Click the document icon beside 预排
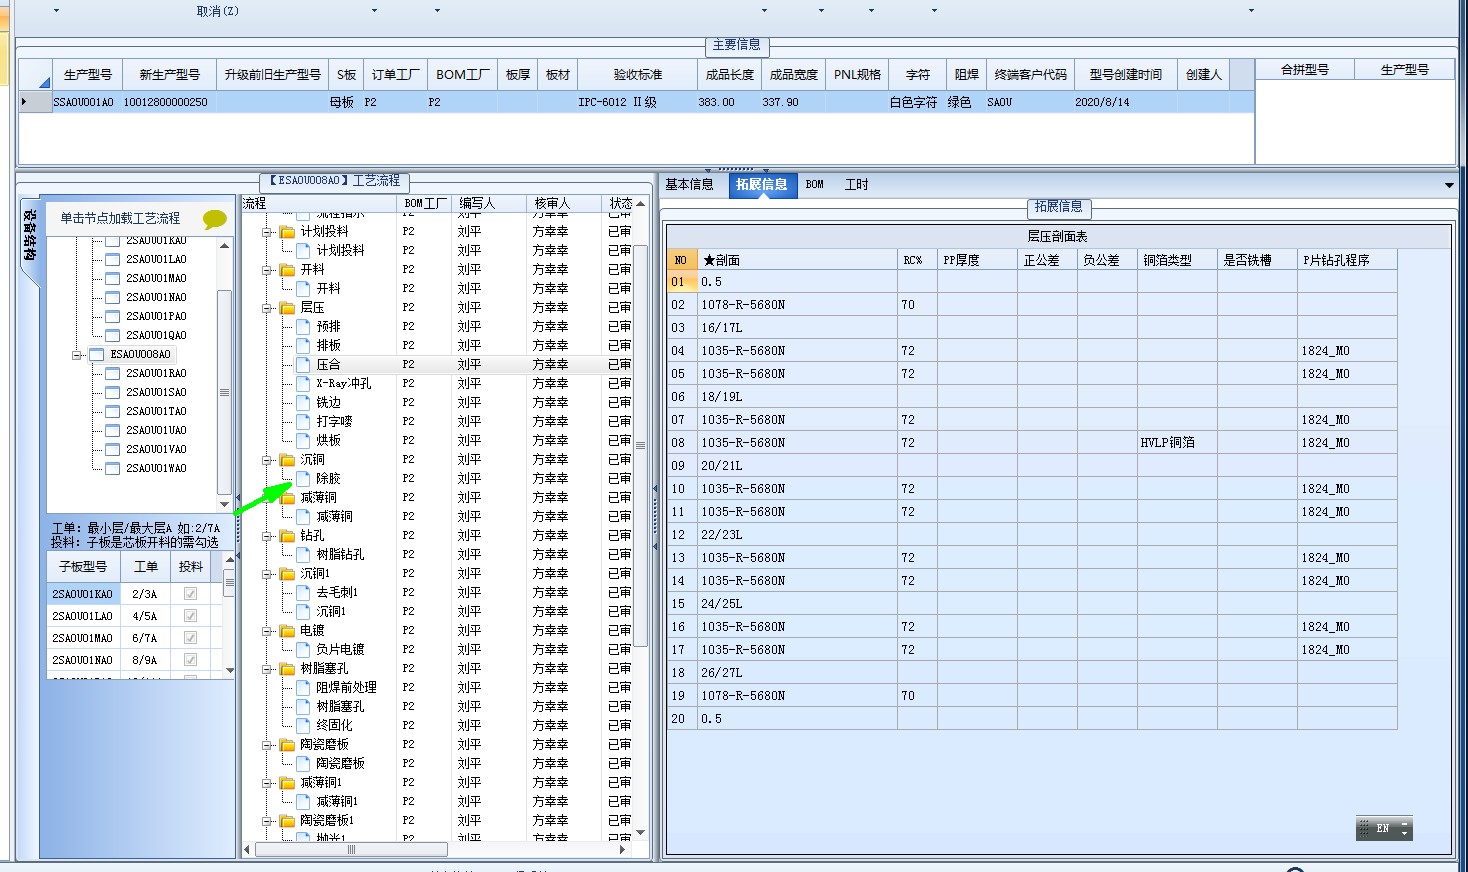The image size is (1468, 872). pyautogui.click(x=303, y=327)
